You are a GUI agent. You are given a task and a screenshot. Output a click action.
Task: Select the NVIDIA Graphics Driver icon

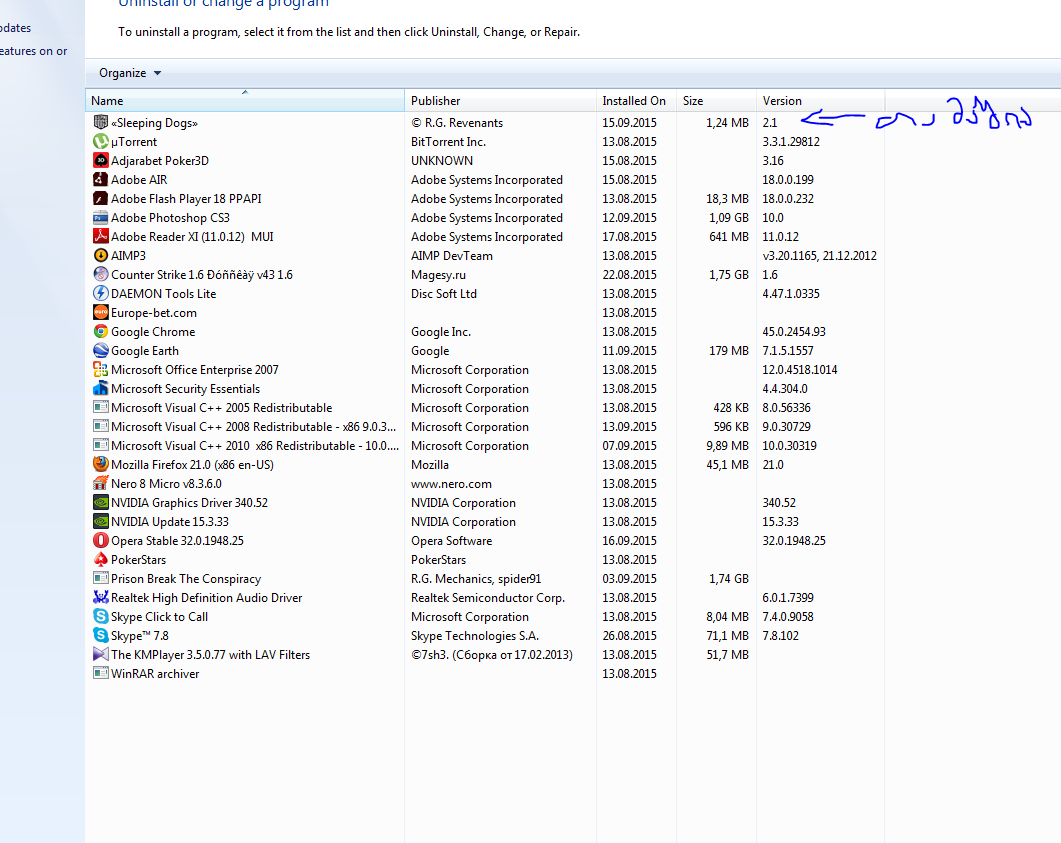pos(100,503)
